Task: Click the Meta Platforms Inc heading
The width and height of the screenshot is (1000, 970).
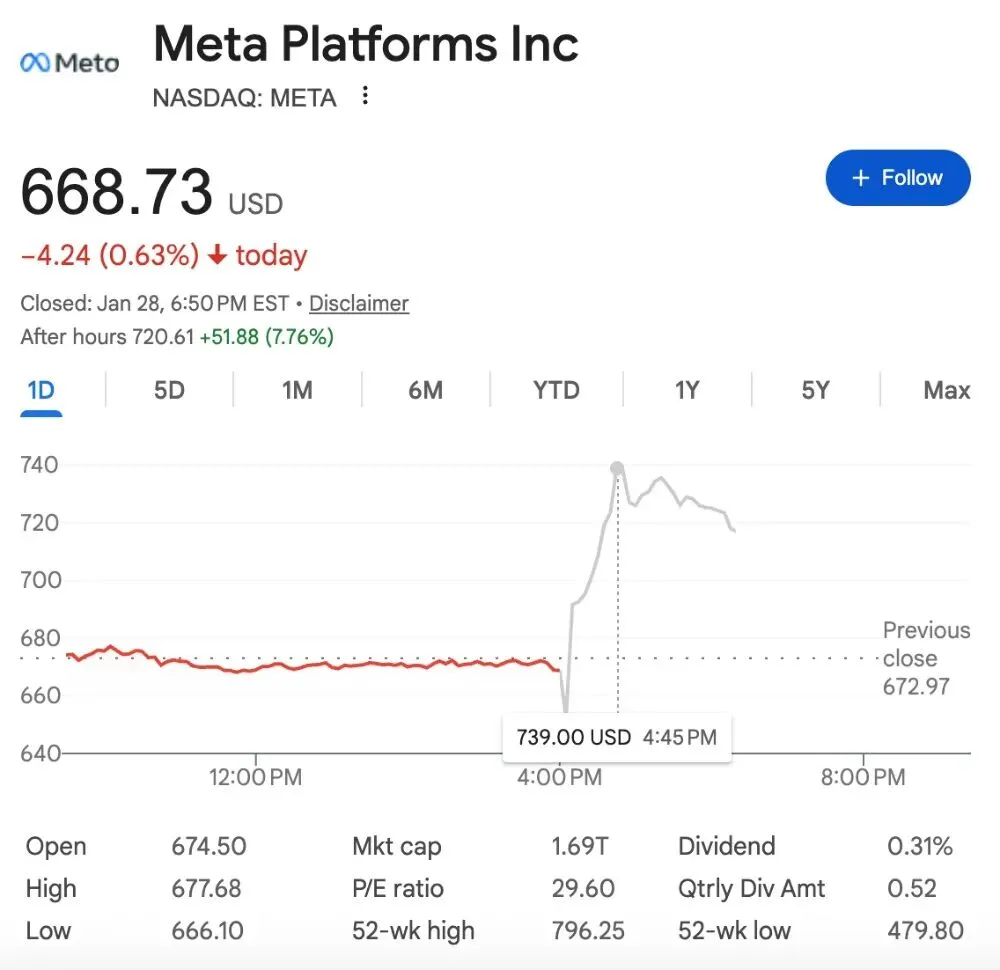Action: point(366,45)
